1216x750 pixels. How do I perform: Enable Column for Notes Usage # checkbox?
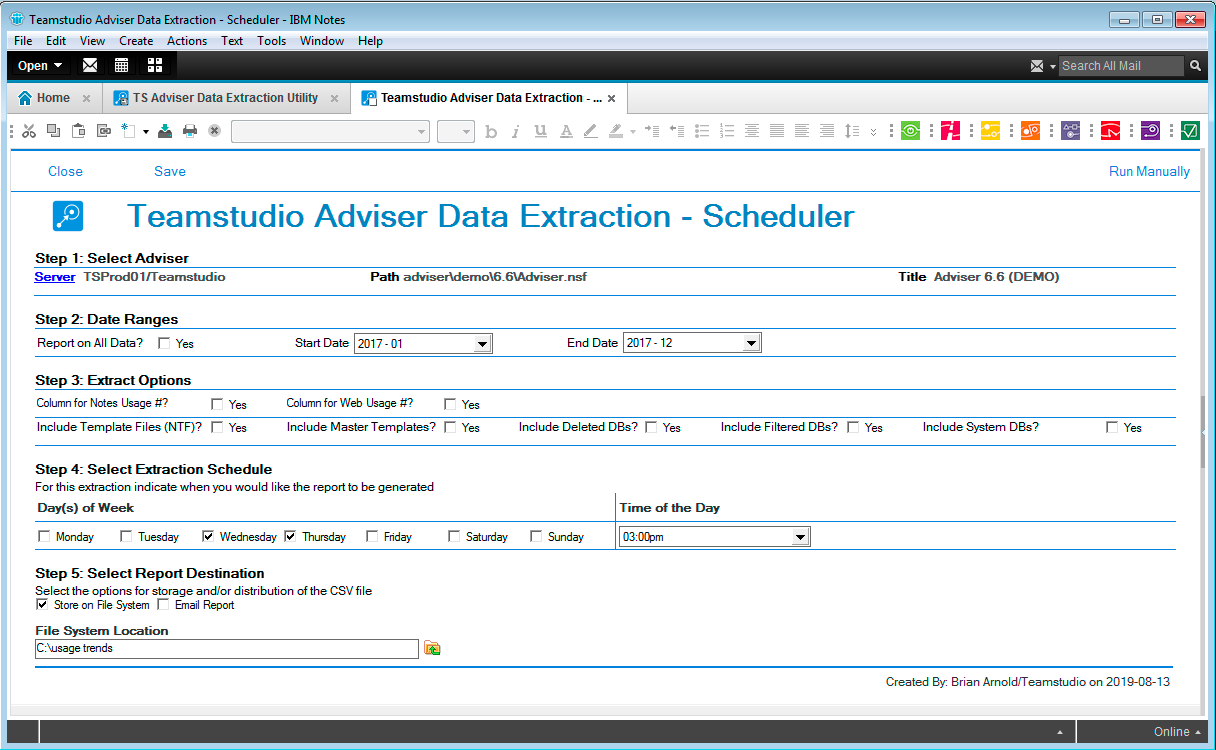click(x=217, y=404)
